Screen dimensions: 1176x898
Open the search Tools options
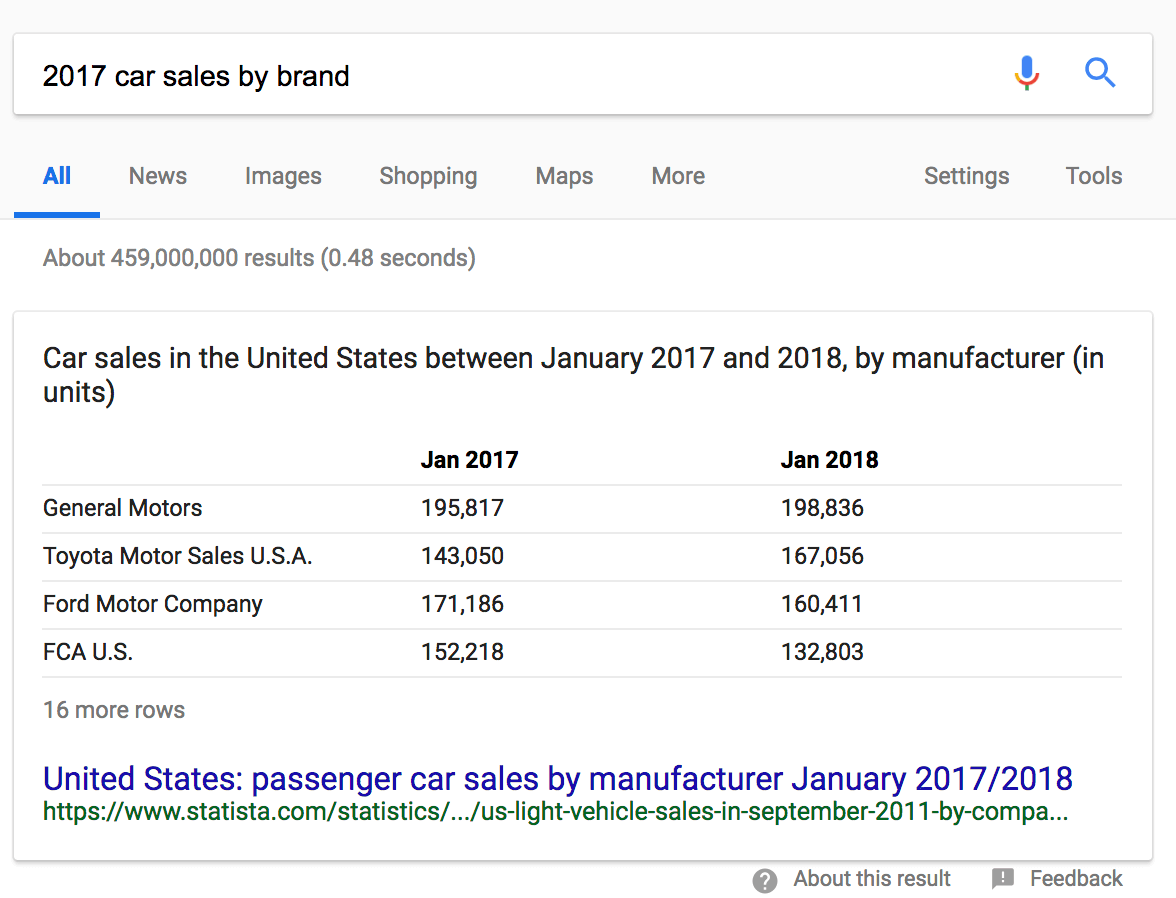(x=1094, y=176)
